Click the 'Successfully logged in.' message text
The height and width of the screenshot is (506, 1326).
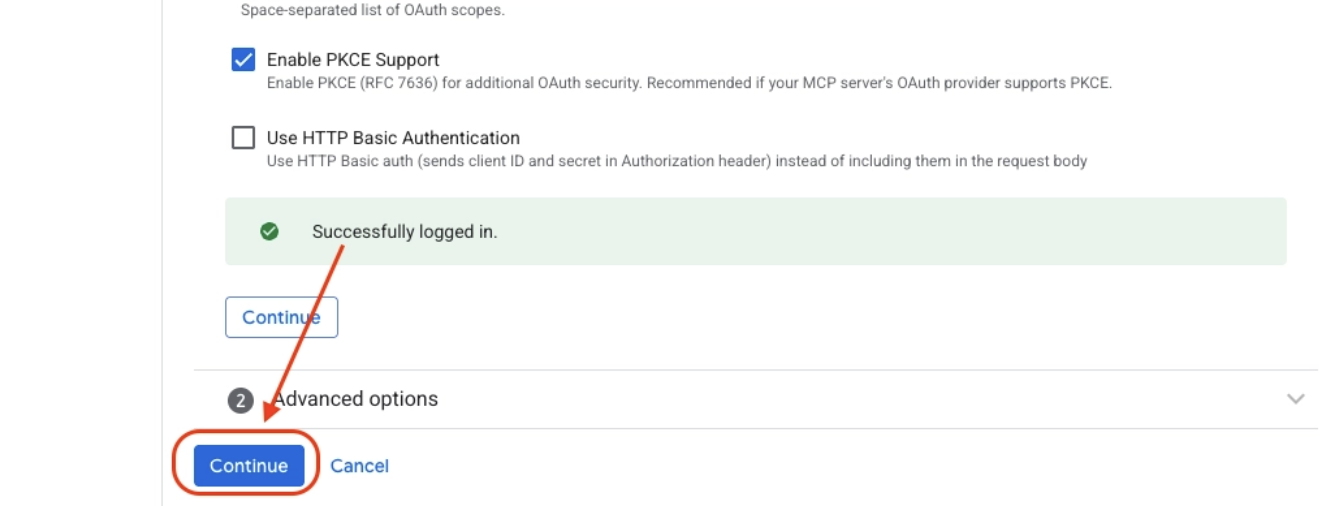(404, 231)
